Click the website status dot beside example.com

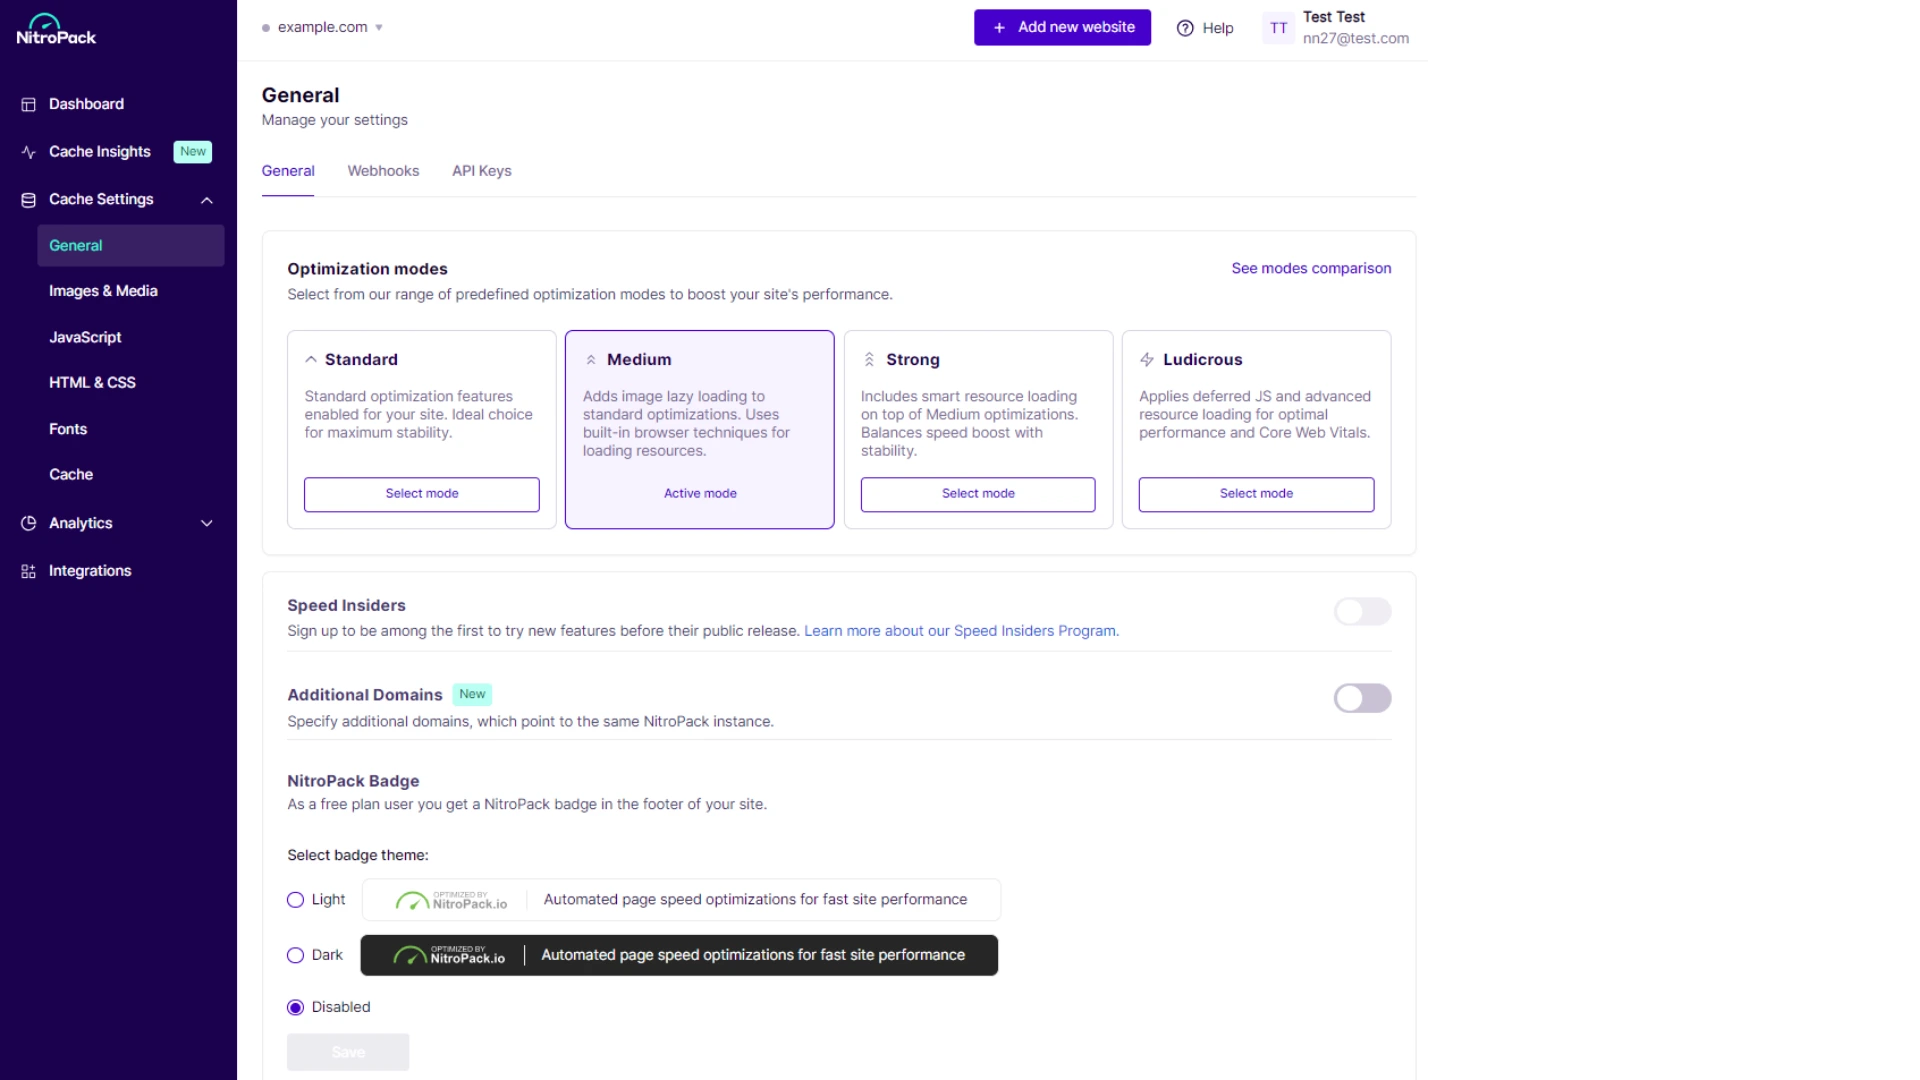tap(266, 28)
